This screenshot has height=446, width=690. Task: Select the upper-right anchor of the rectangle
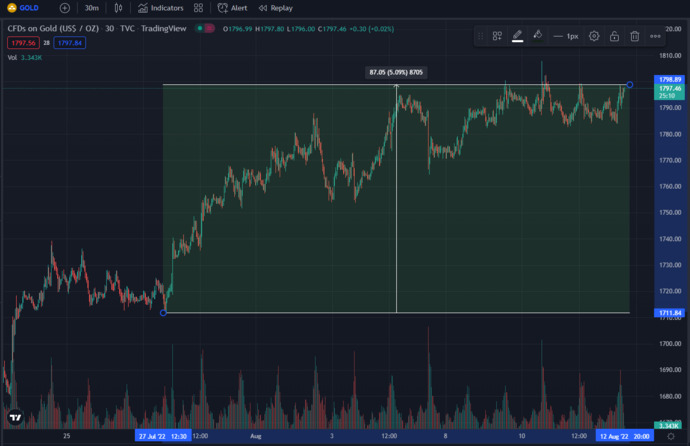[630, 84]
